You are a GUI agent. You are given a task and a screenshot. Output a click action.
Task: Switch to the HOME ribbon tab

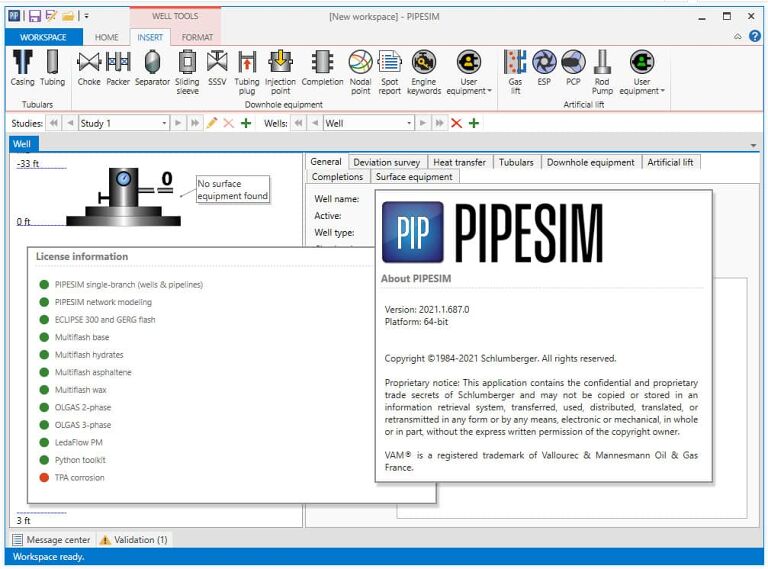click(107, 37)
